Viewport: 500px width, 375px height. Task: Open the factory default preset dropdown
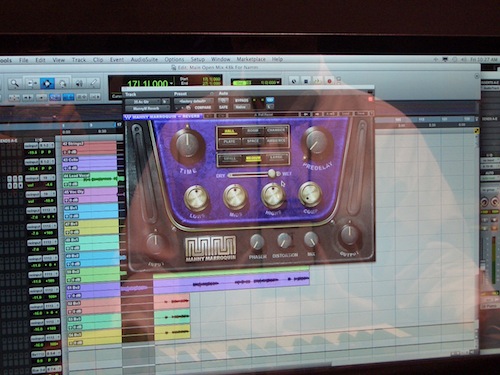coord(194,101)
